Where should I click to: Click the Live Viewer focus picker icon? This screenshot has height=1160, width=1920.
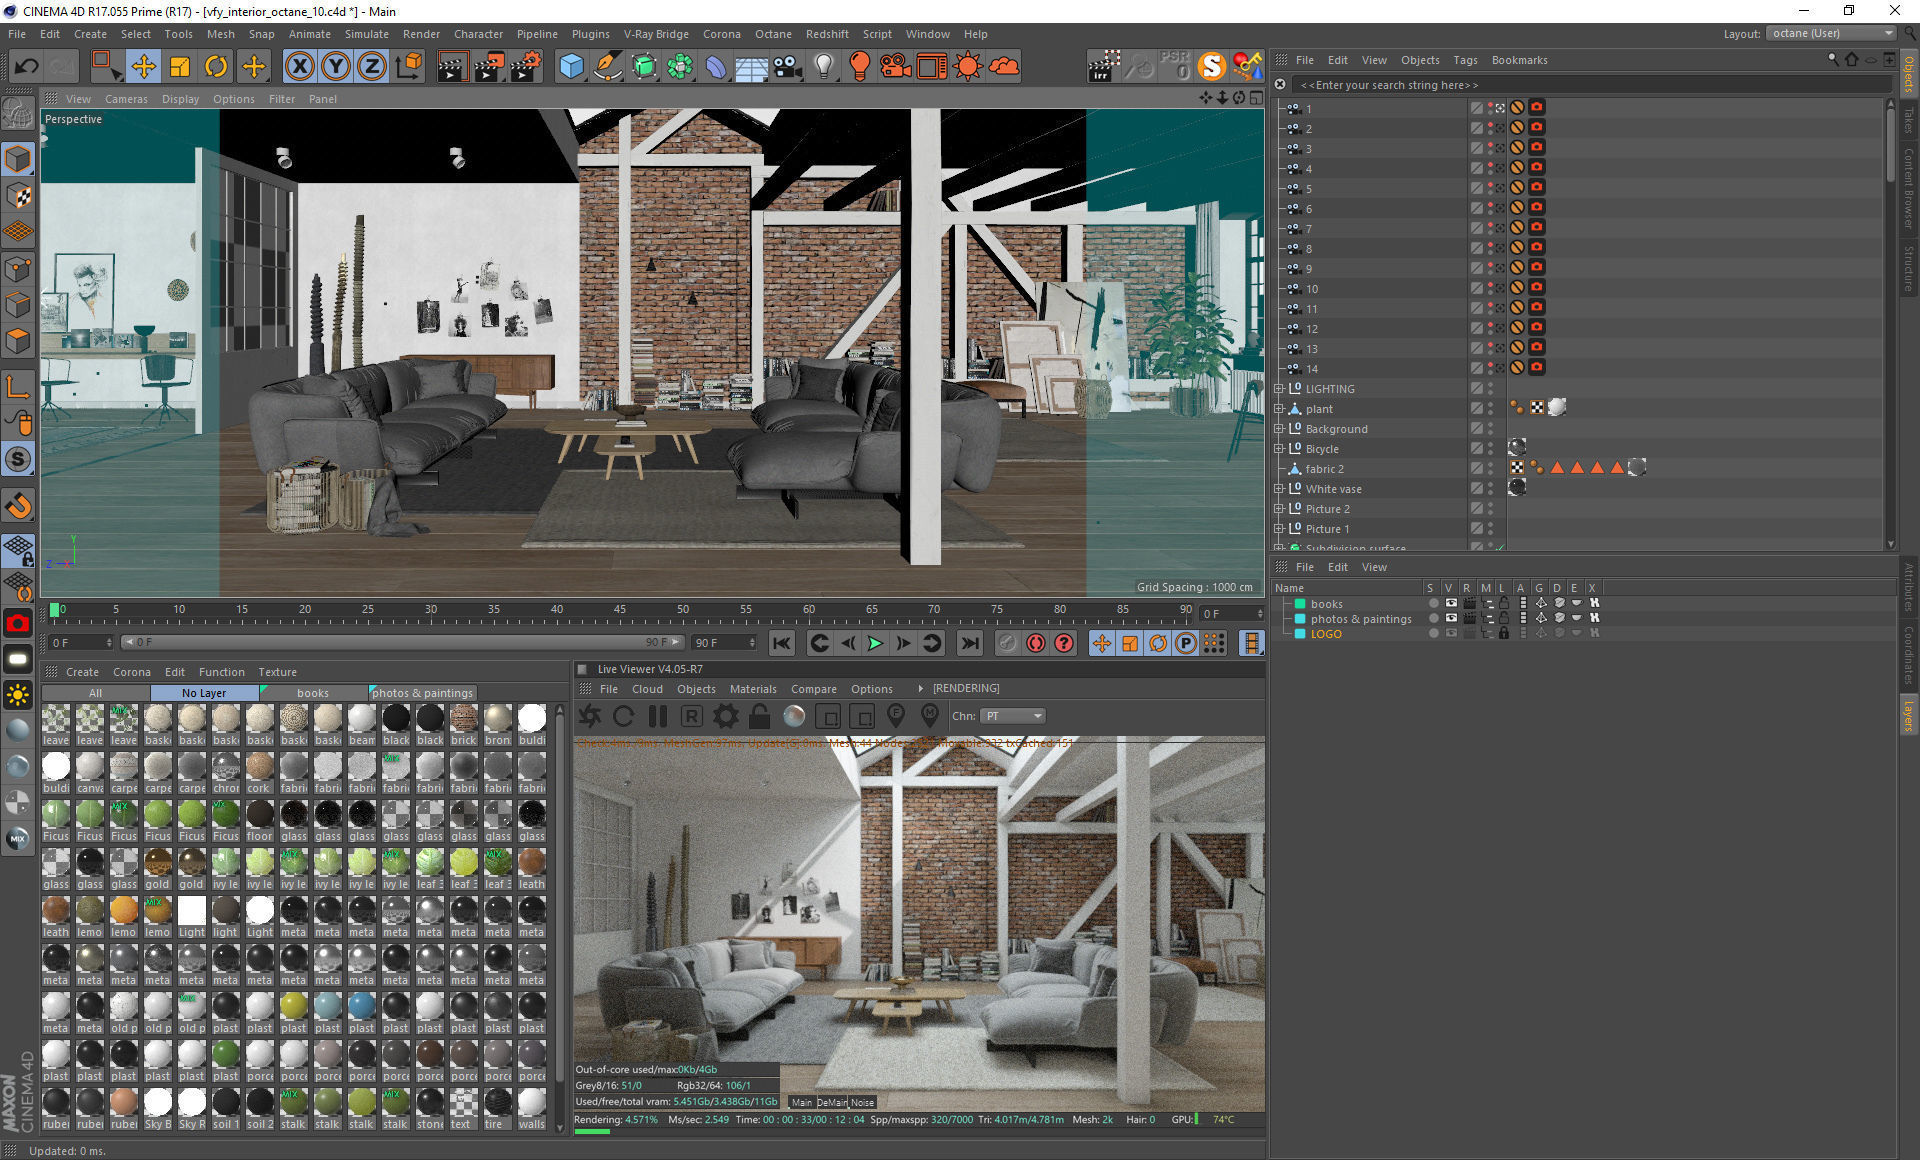pyautogui.click(x=896, y=716)
